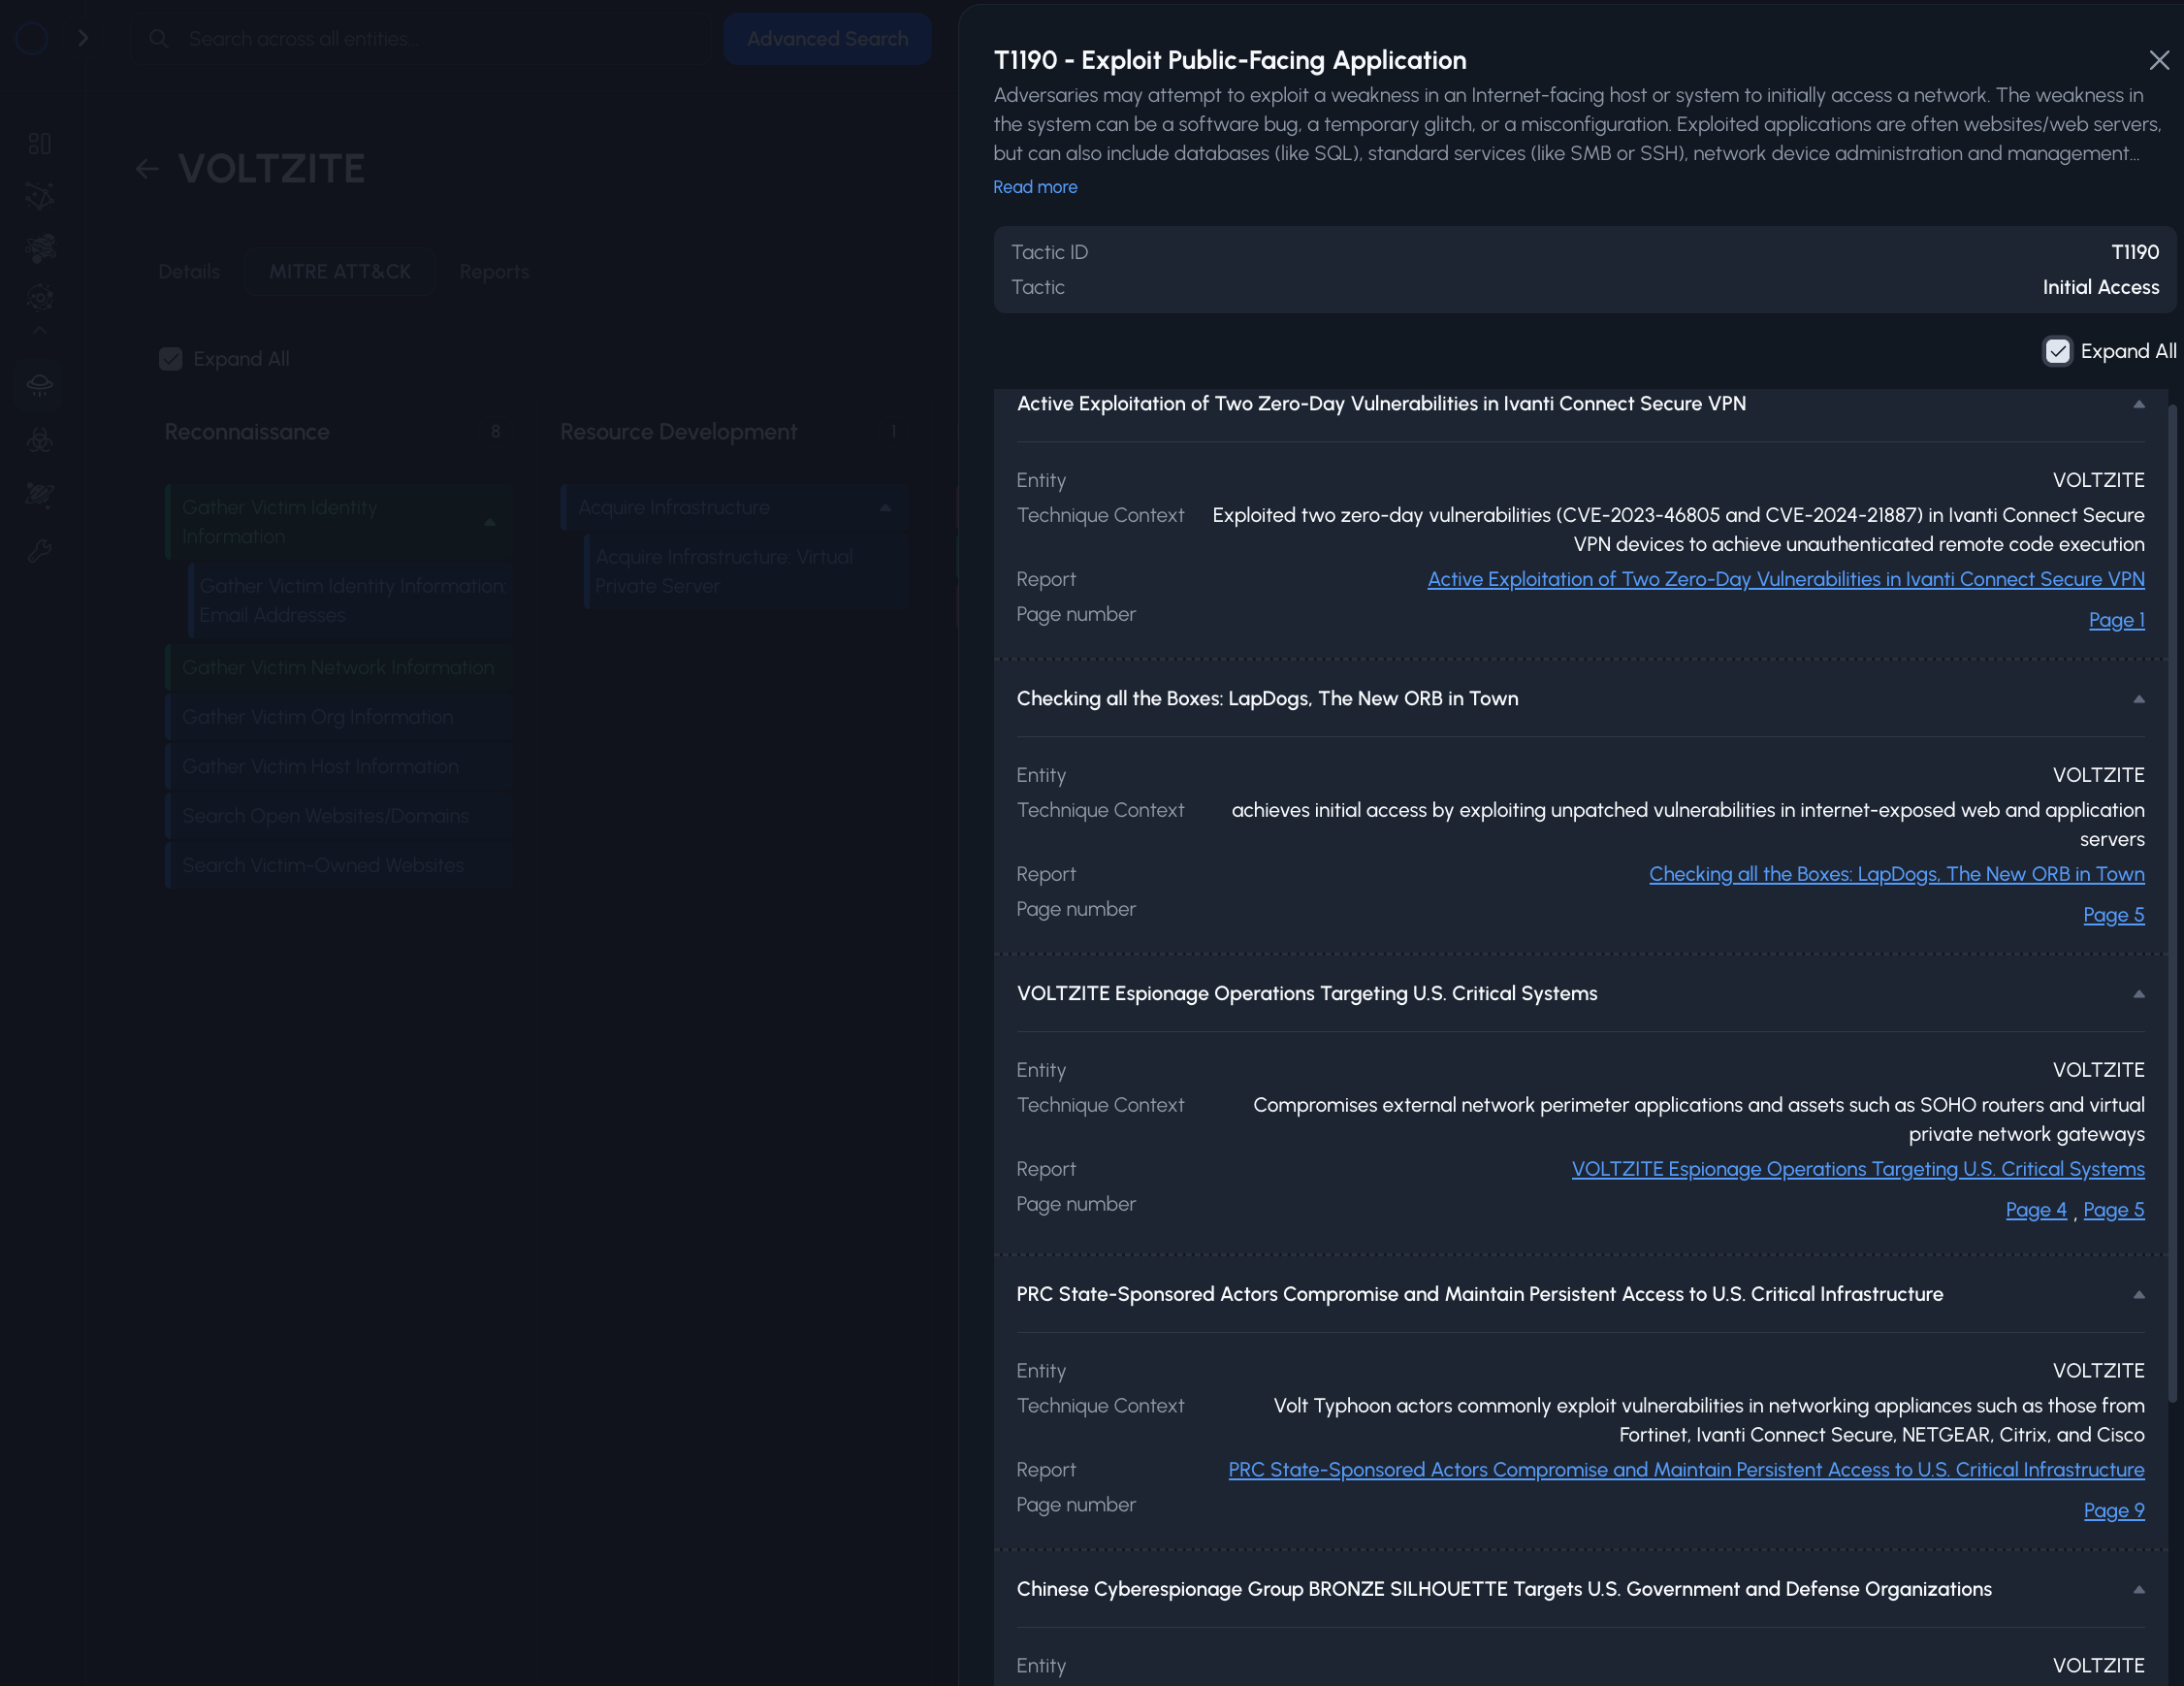Click the back arrow beside VOLTZITE
The width and height of the screenshot is (2184, 1686).
coord(147,169)
